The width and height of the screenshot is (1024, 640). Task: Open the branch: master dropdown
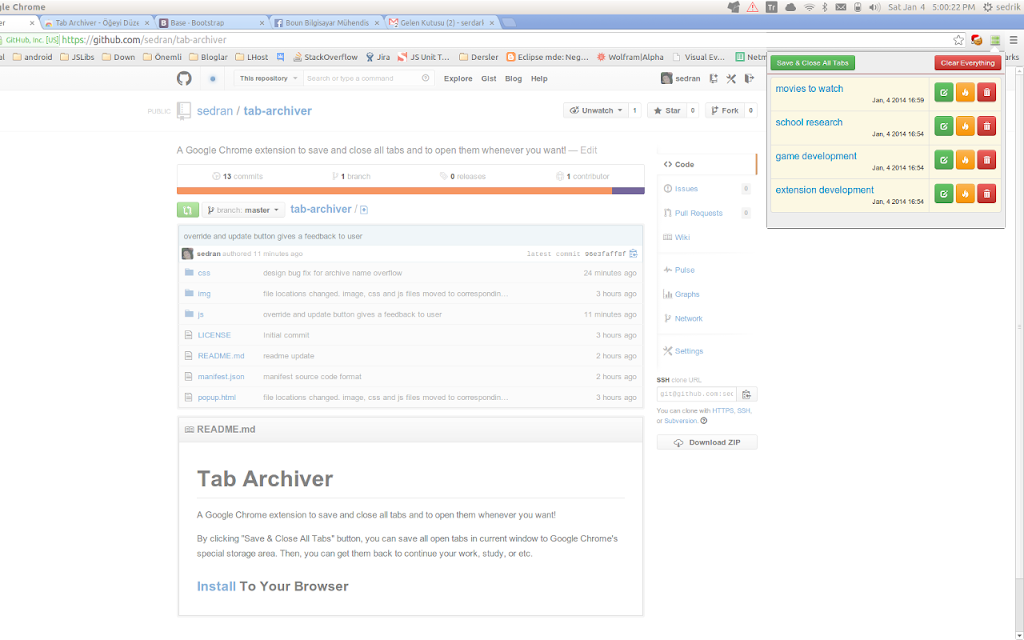pyautogui.click(x=244, y=210)
